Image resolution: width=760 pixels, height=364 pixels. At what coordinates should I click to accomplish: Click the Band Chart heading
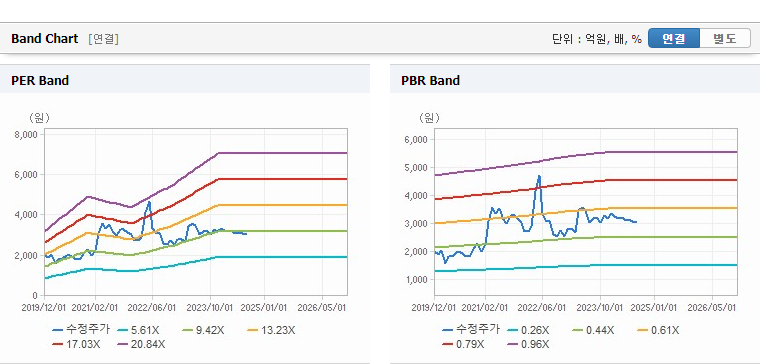(x=45, y=39)
